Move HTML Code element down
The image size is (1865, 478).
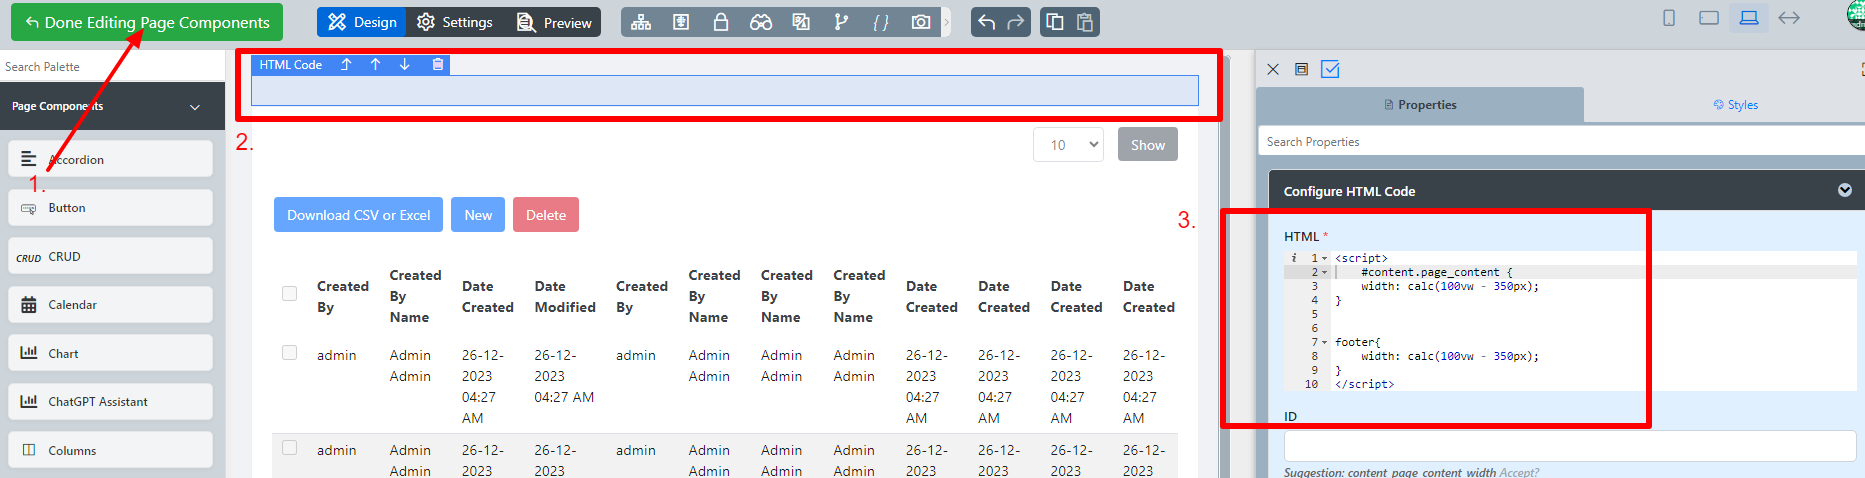pos(404,64)
